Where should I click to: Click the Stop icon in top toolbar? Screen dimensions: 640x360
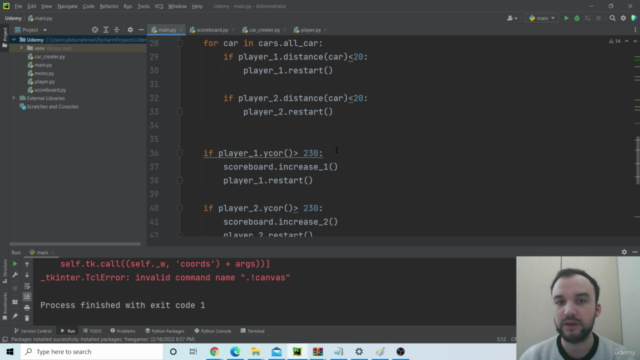(598, 18)
